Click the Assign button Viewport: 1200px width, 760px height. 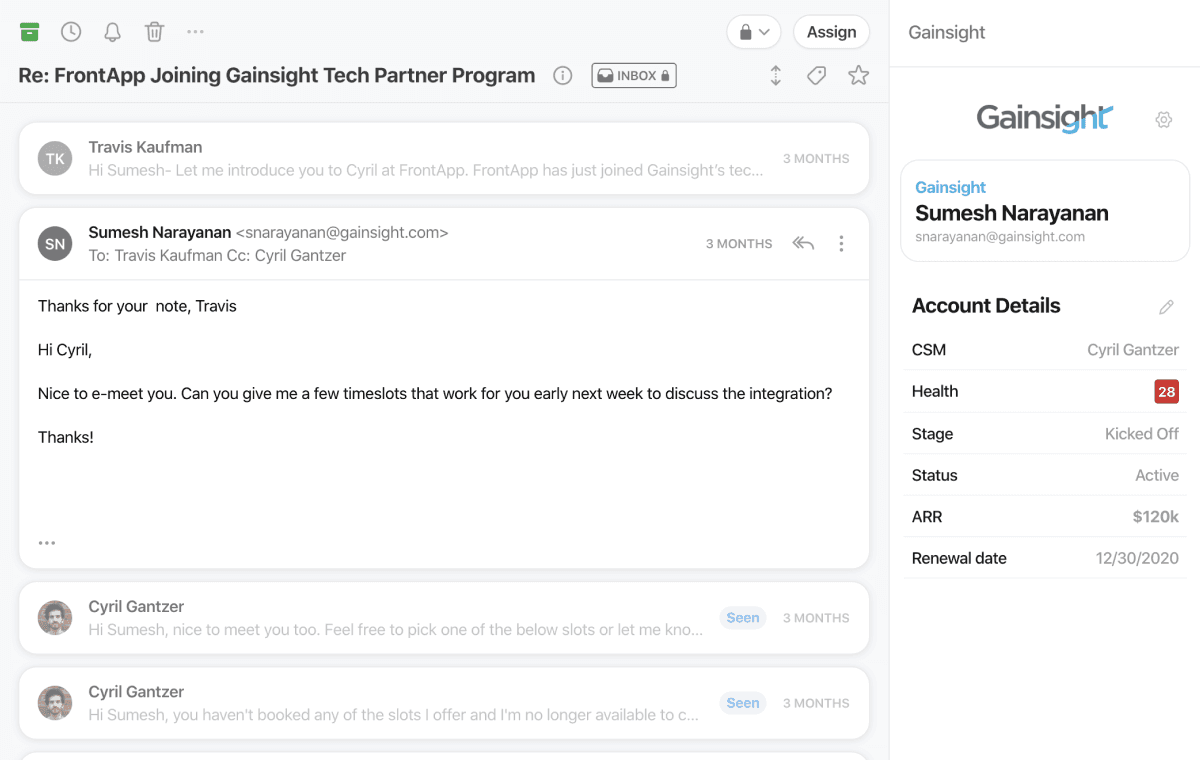click(831, 31)
